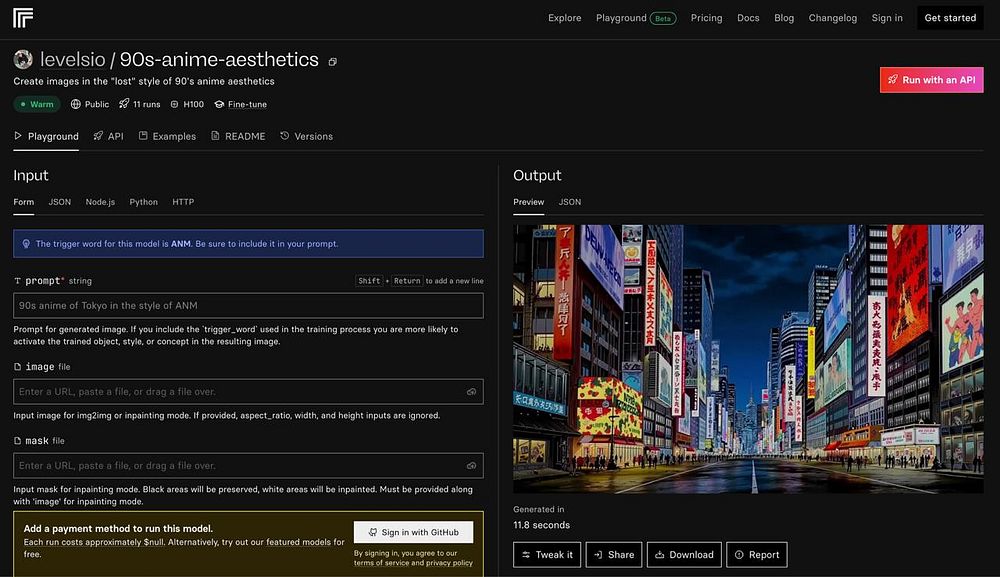Open the featured models link
1000x577 pixels.
(x=298, y=542)
